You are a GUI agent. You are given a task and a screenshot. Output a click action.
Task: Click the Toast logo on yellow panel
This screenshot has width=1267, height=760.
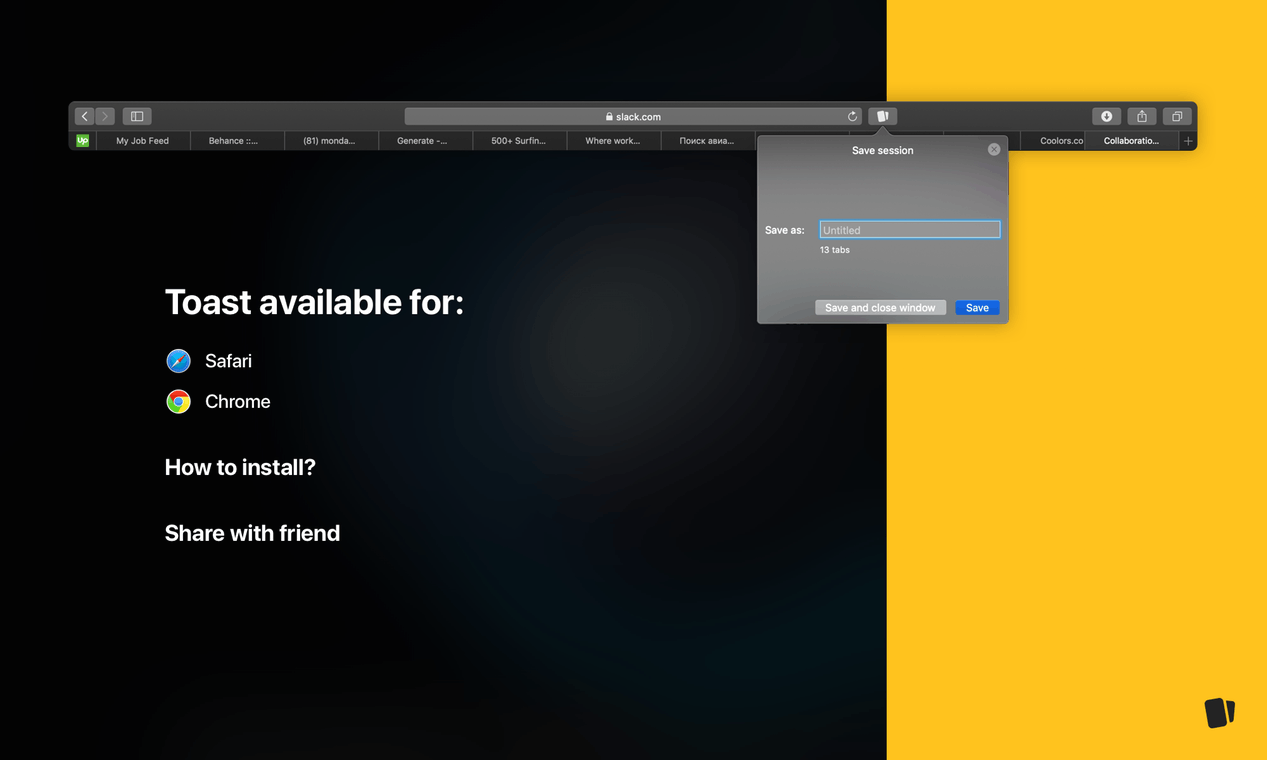point(1219,712)
